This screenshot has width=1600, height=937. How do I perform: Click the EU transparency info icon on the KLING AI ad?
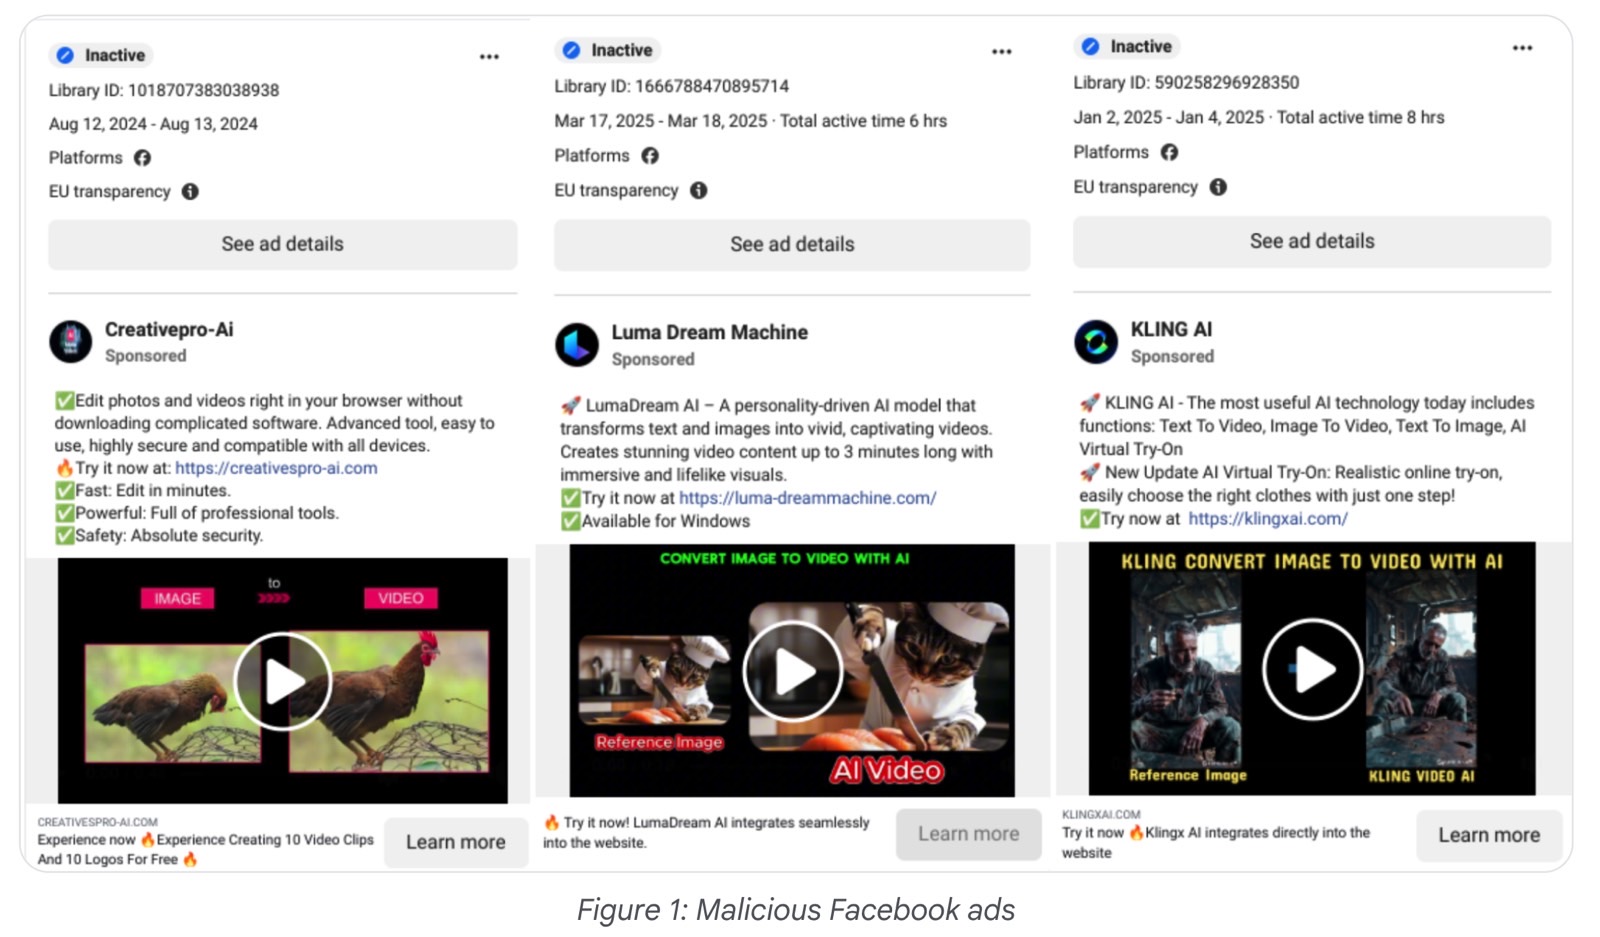(1218, 187)
